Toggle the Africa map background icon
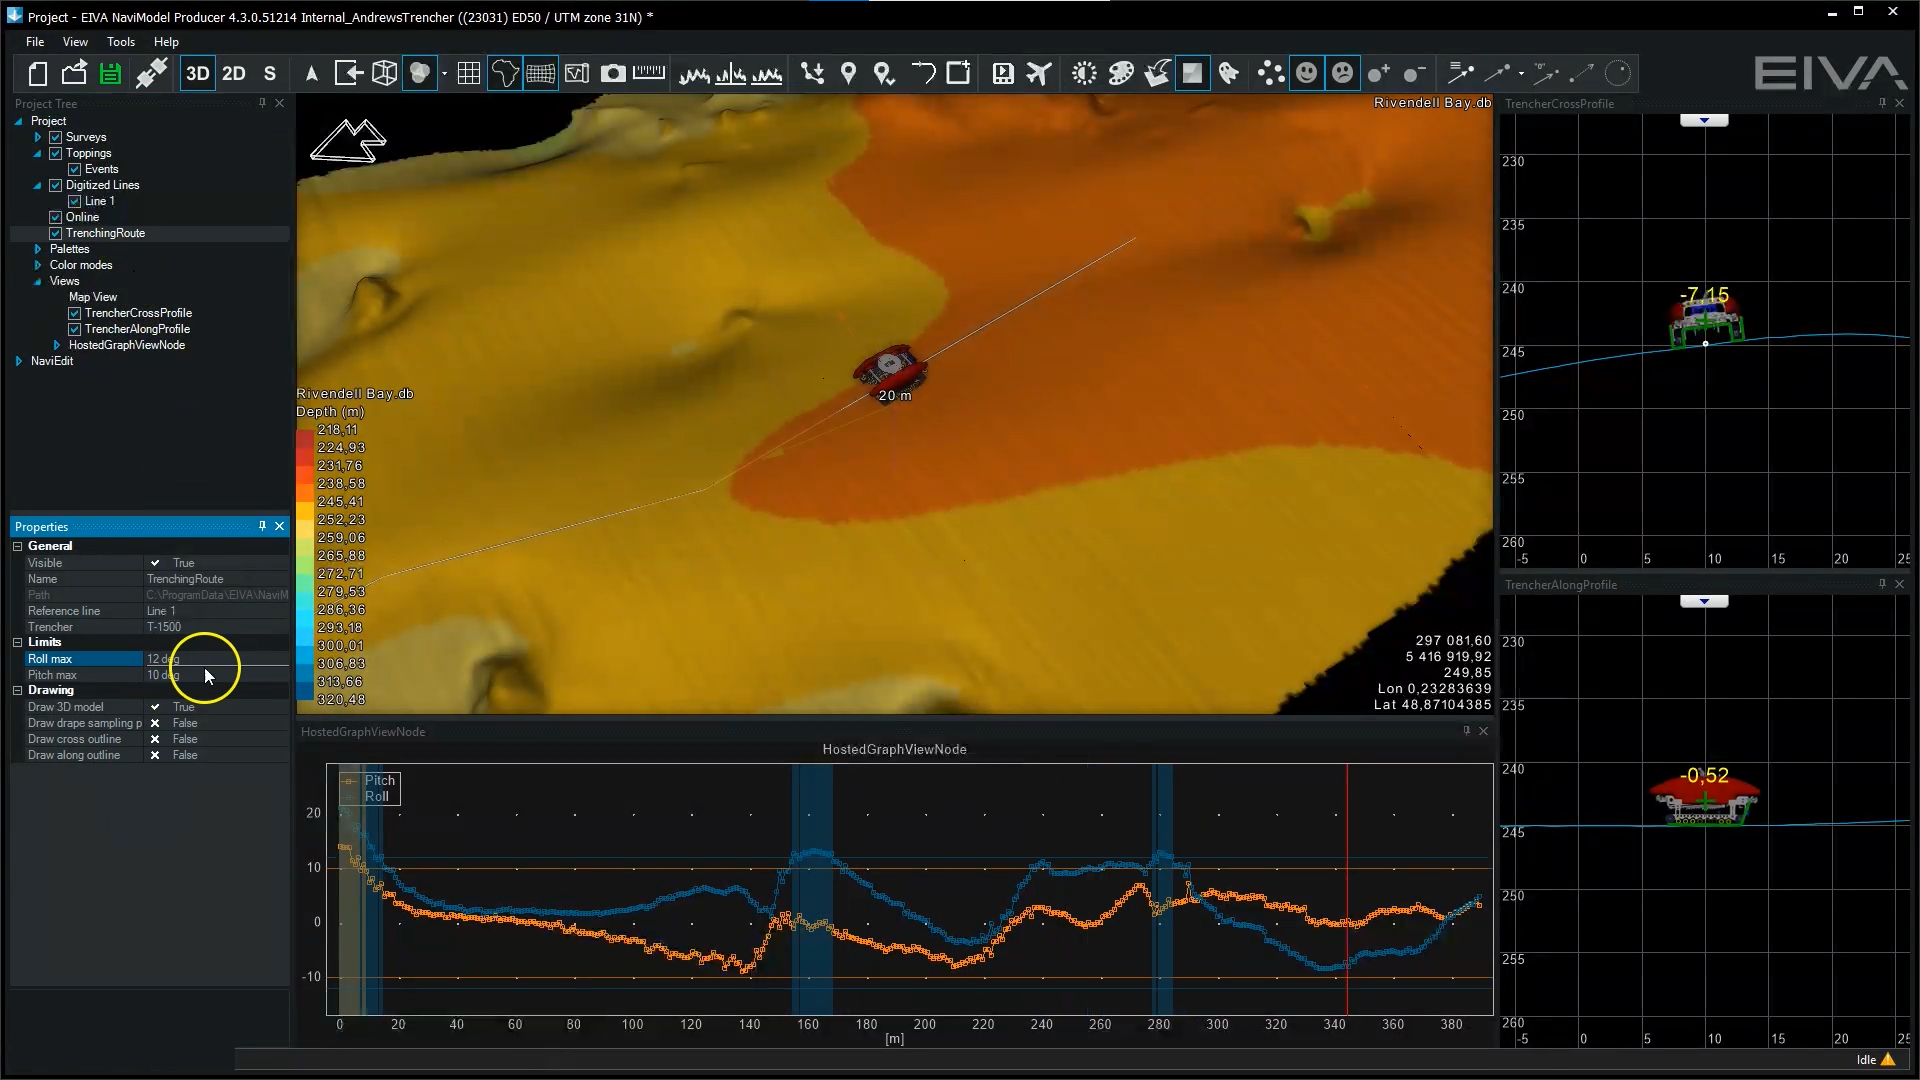The image size is (1920, 1080). pyautogui.click(x=505, y=73)
